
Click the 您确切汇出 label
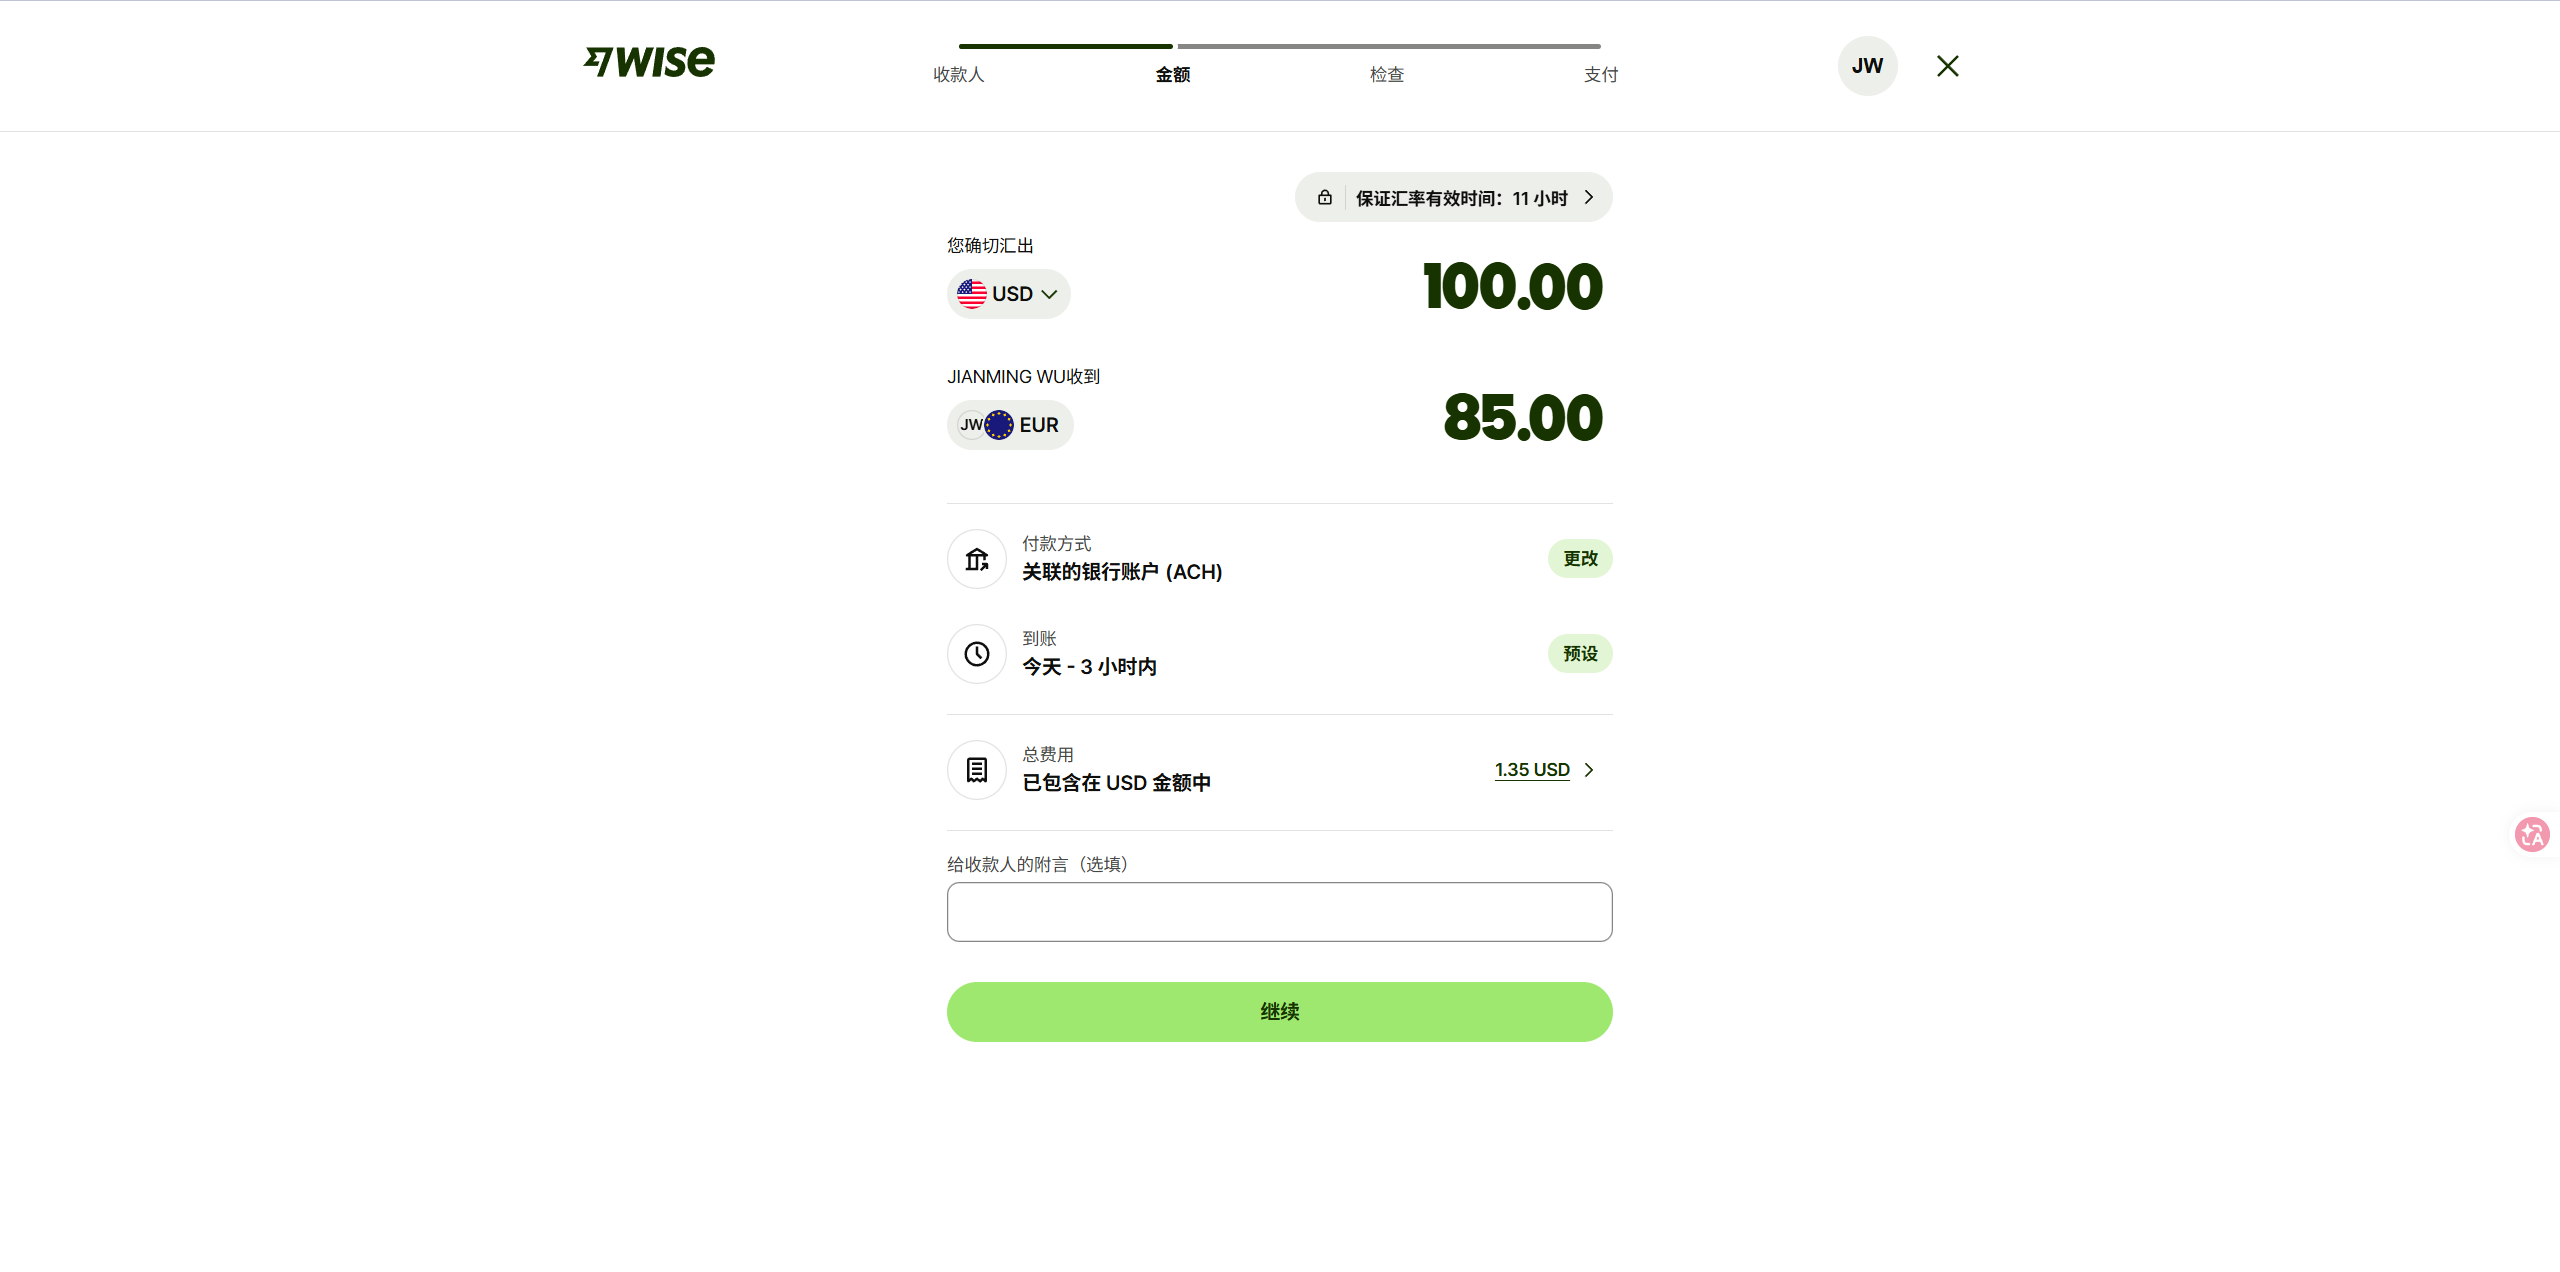click(x=990, y=246)
